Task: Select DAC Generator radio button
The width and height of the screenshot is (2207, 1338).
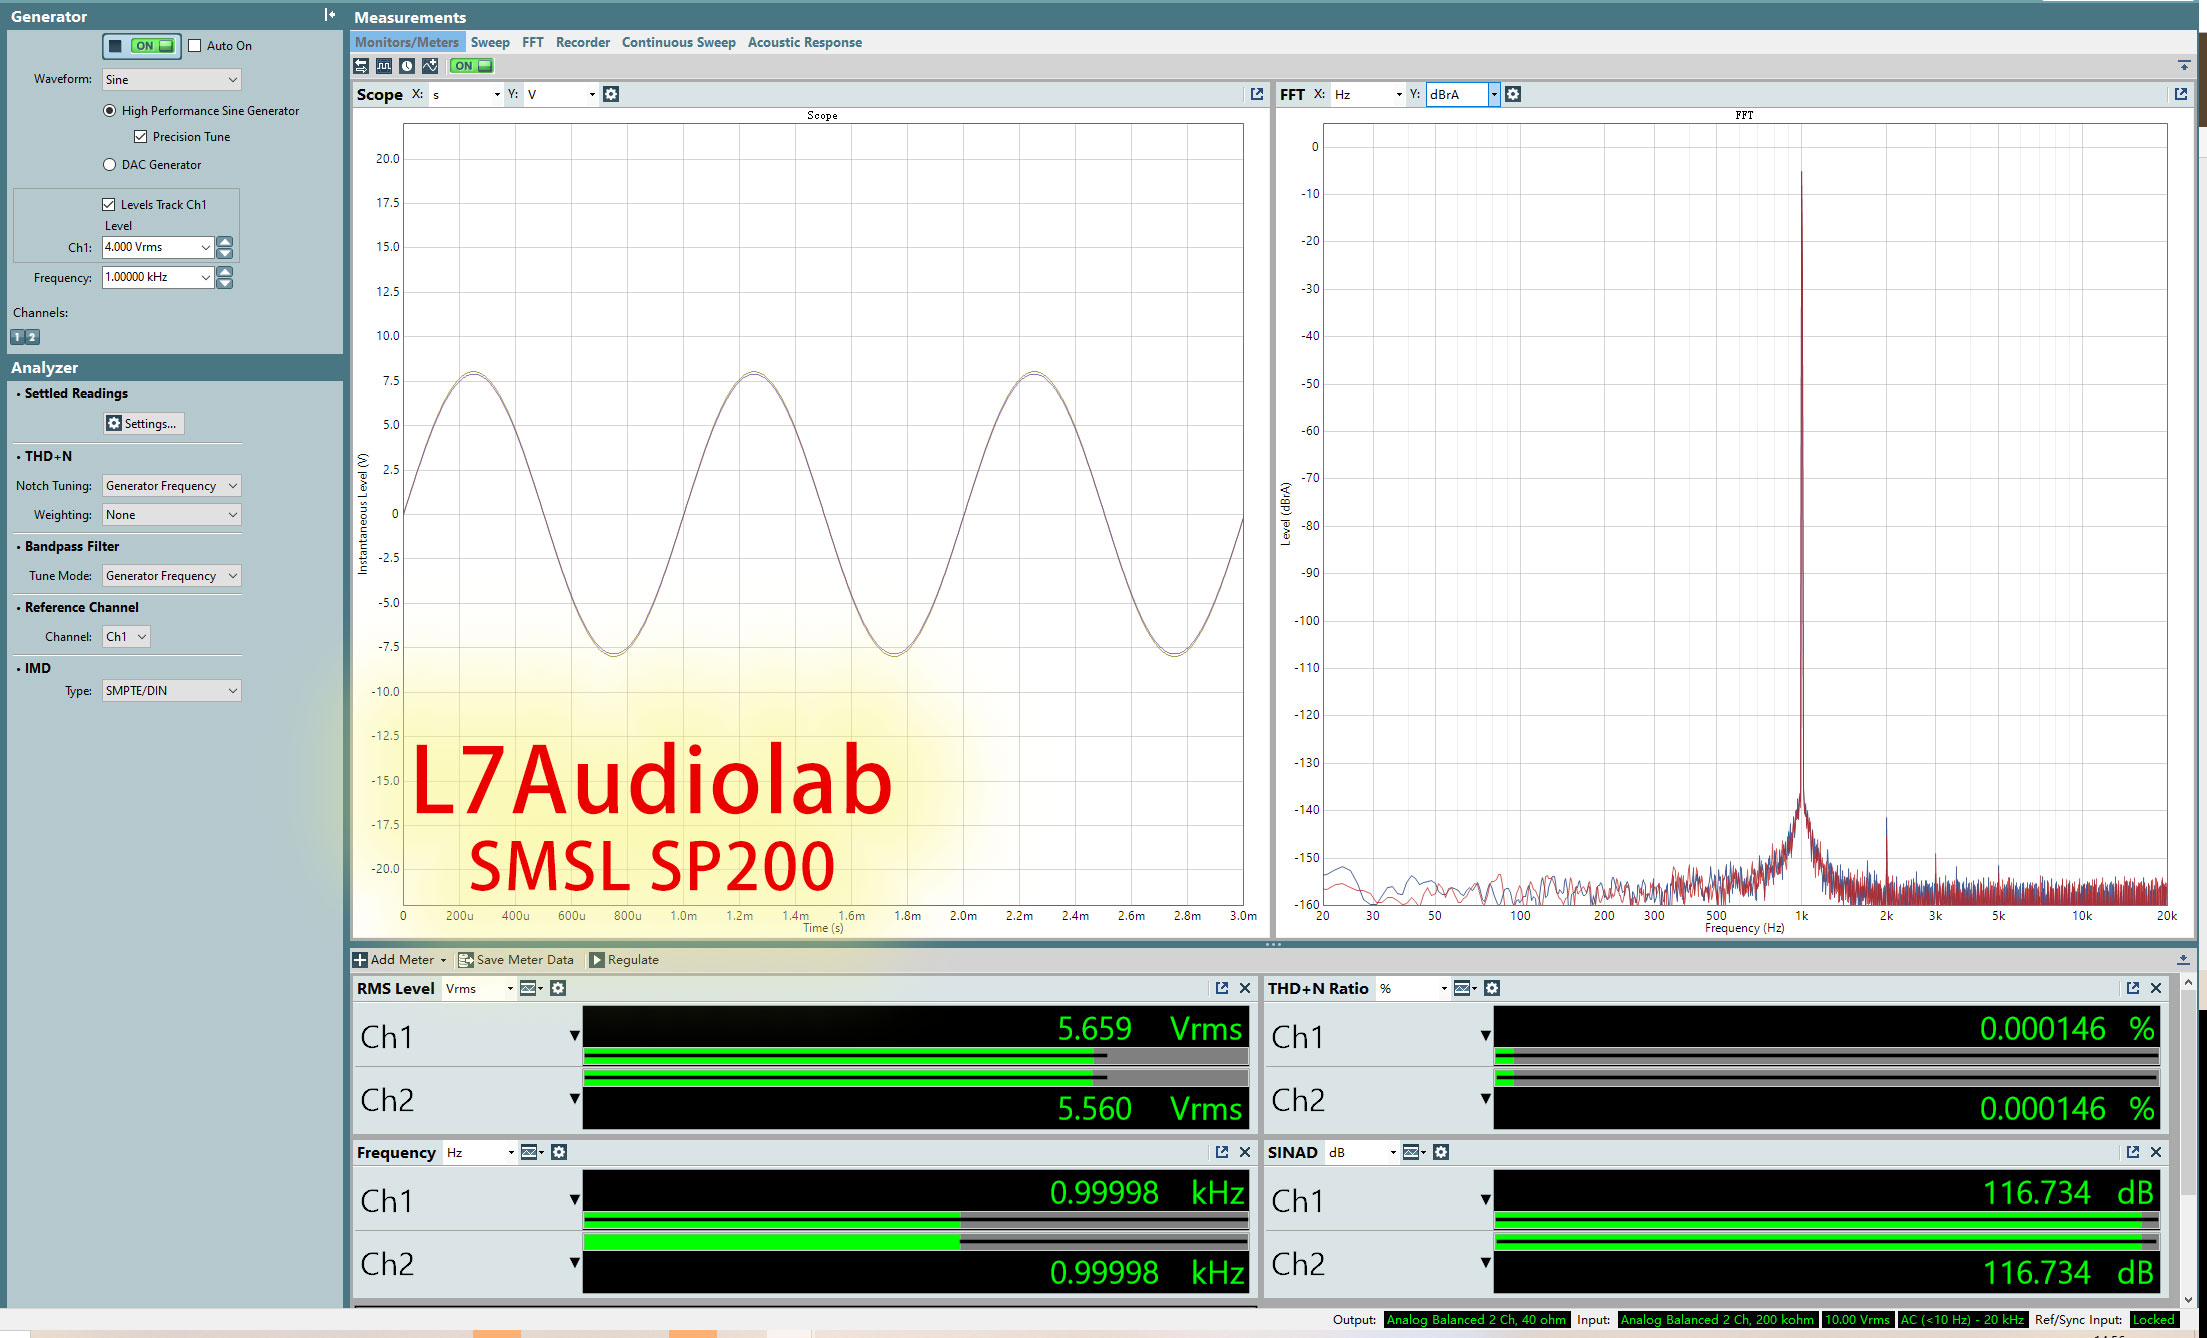Action: point(109,165)
